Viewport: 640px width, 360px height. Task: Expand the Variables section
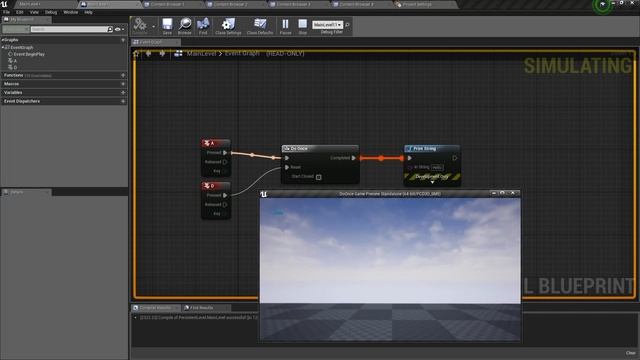[x=13, y=93]
